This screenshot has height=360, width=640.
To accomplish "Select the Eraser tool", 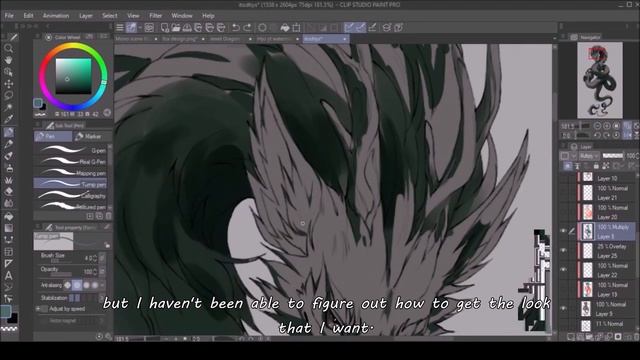I will [8, 191].
